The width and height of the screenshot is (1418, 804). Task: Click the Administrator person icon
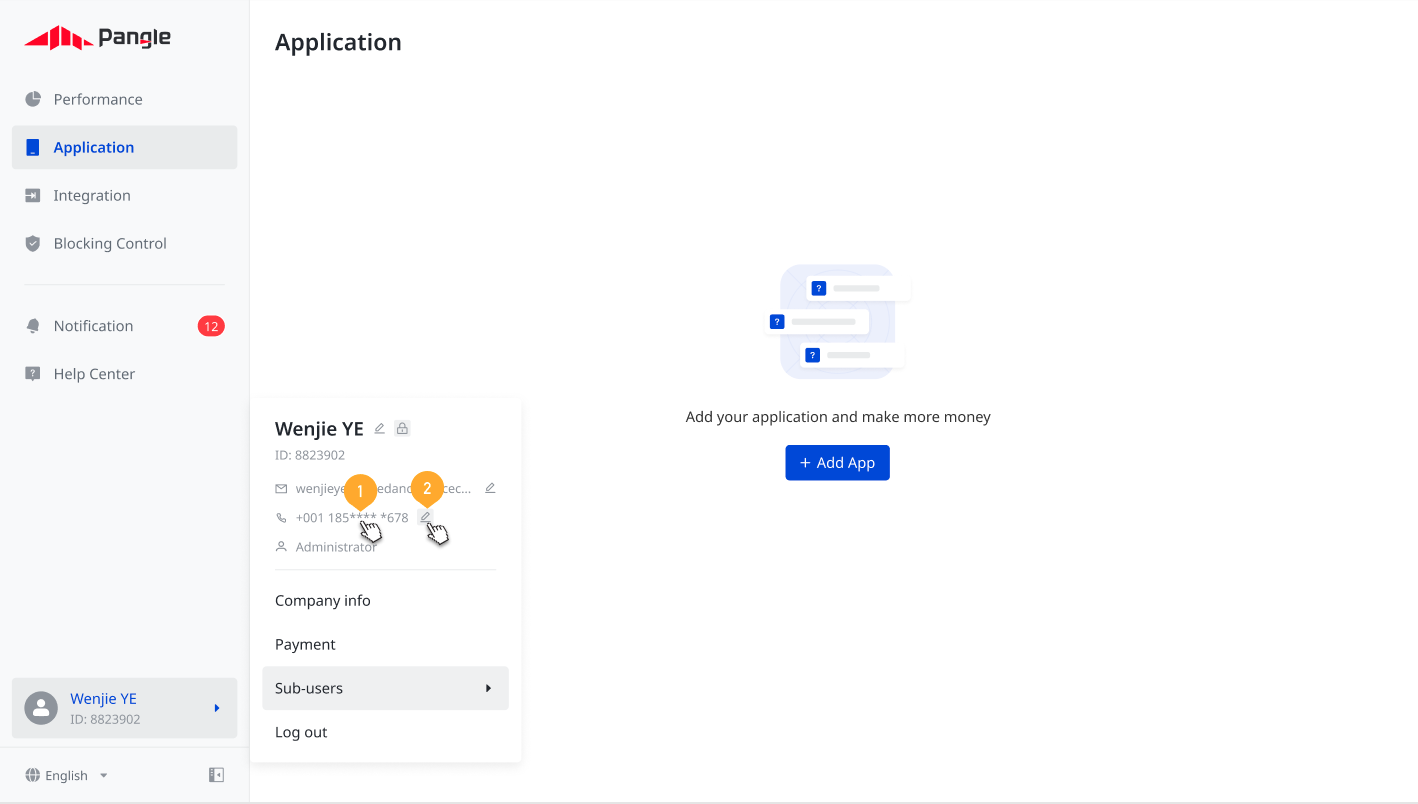[x=281, y=547]
